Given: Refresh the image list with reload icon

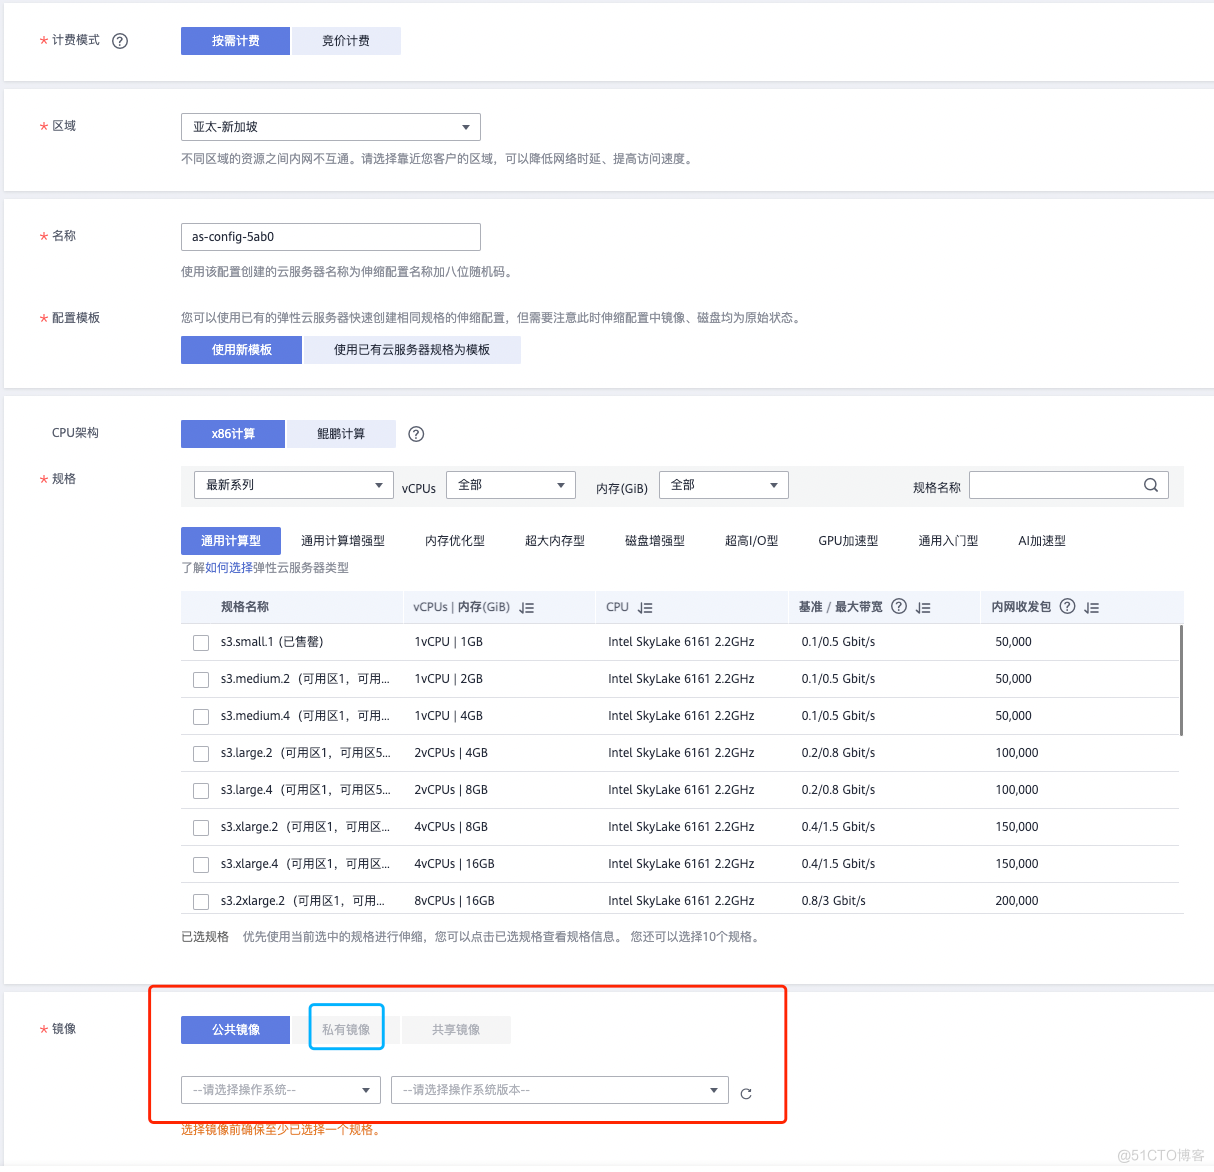Looking at the screenshot, I should [x=746, y=1094].
